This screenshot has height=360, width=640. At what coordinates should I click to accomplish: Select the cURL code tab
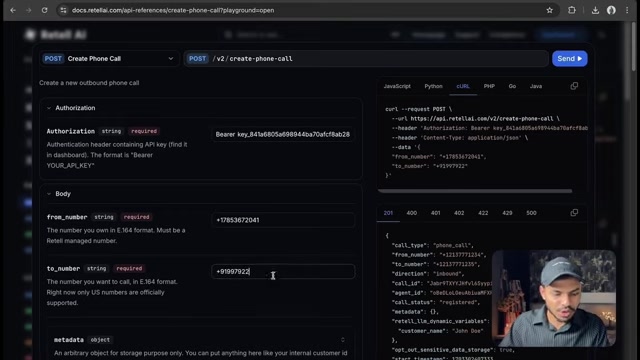point(463,86)
